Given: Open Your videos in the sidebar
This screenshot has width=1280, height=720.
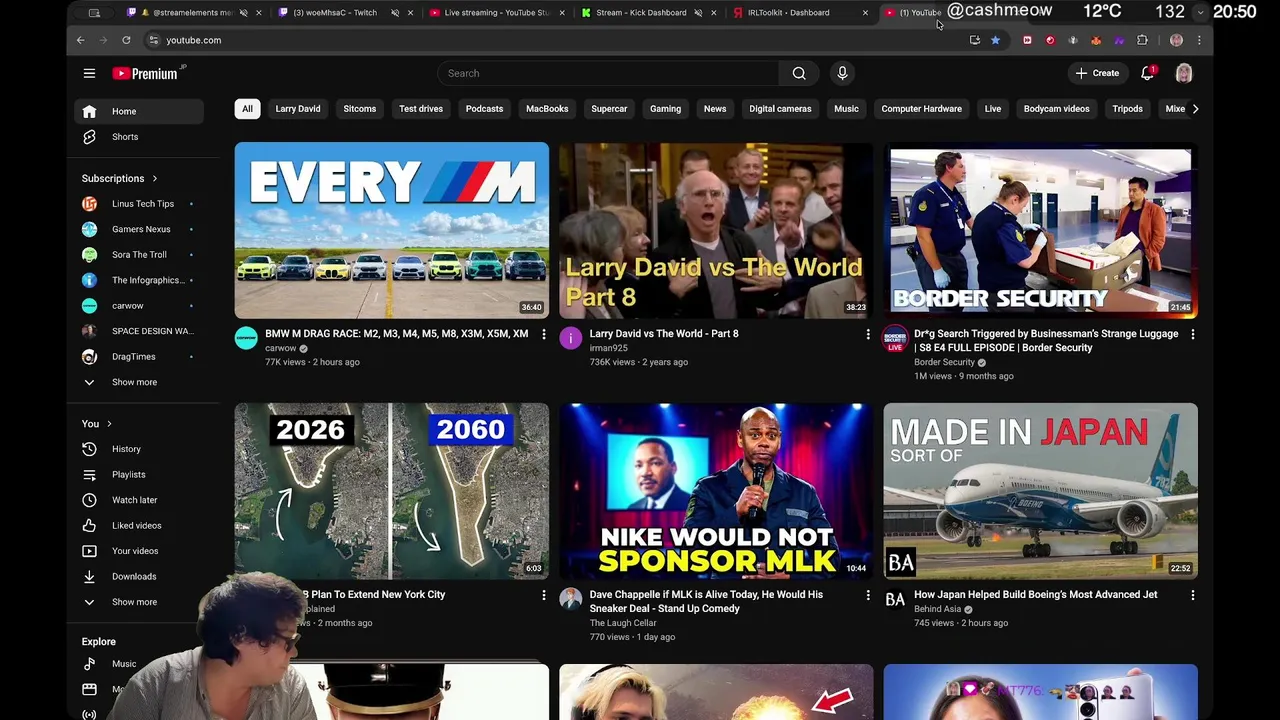Looking at the screenshot, I should [x=139, y=551].
